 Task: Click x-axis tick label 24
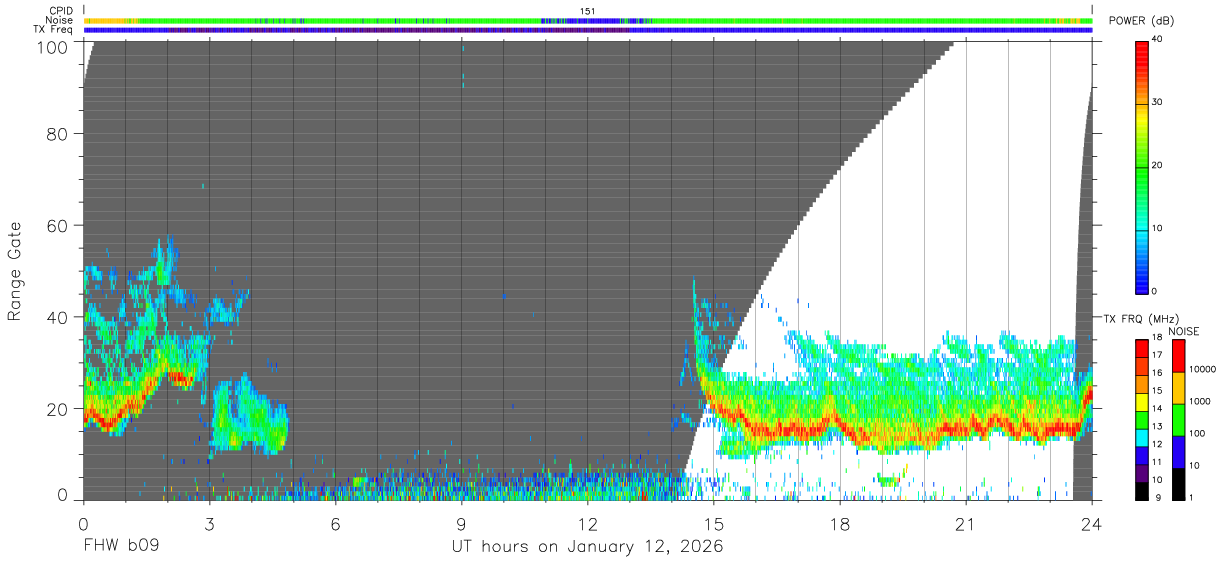point(1092,525)
